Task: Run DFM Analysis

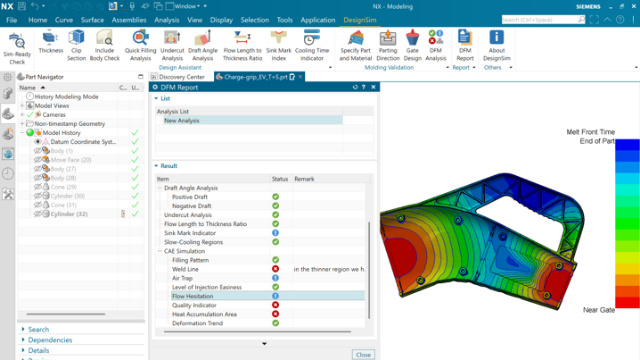Action: coord(436,45)
